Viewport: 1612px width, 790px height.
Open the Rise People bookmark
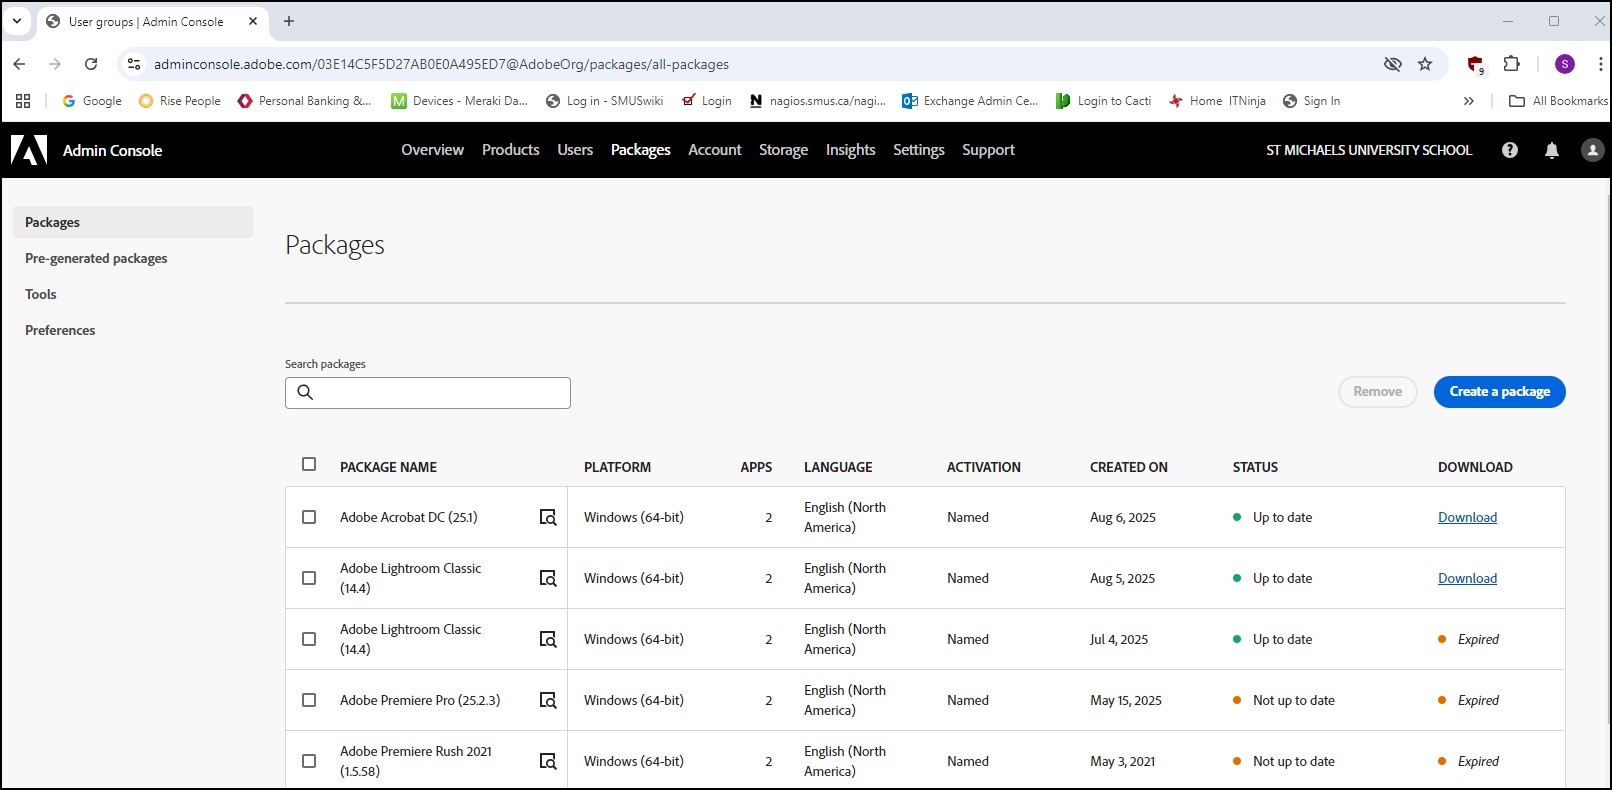pos(179,101)
